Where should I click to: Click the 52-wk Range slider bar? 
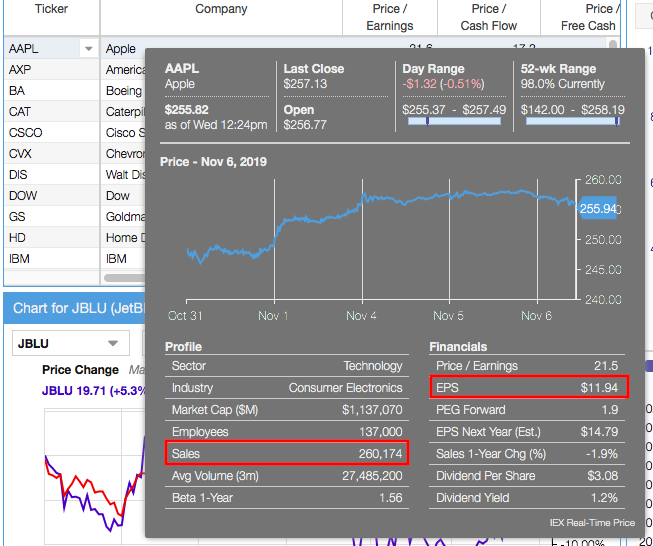[573, 121]
